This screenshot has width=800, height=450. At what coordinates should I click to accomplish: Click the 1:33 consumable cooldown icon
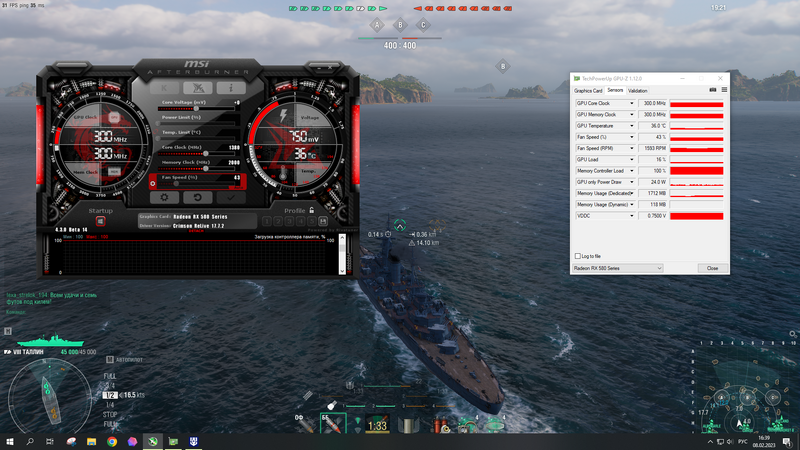[378, 424]
